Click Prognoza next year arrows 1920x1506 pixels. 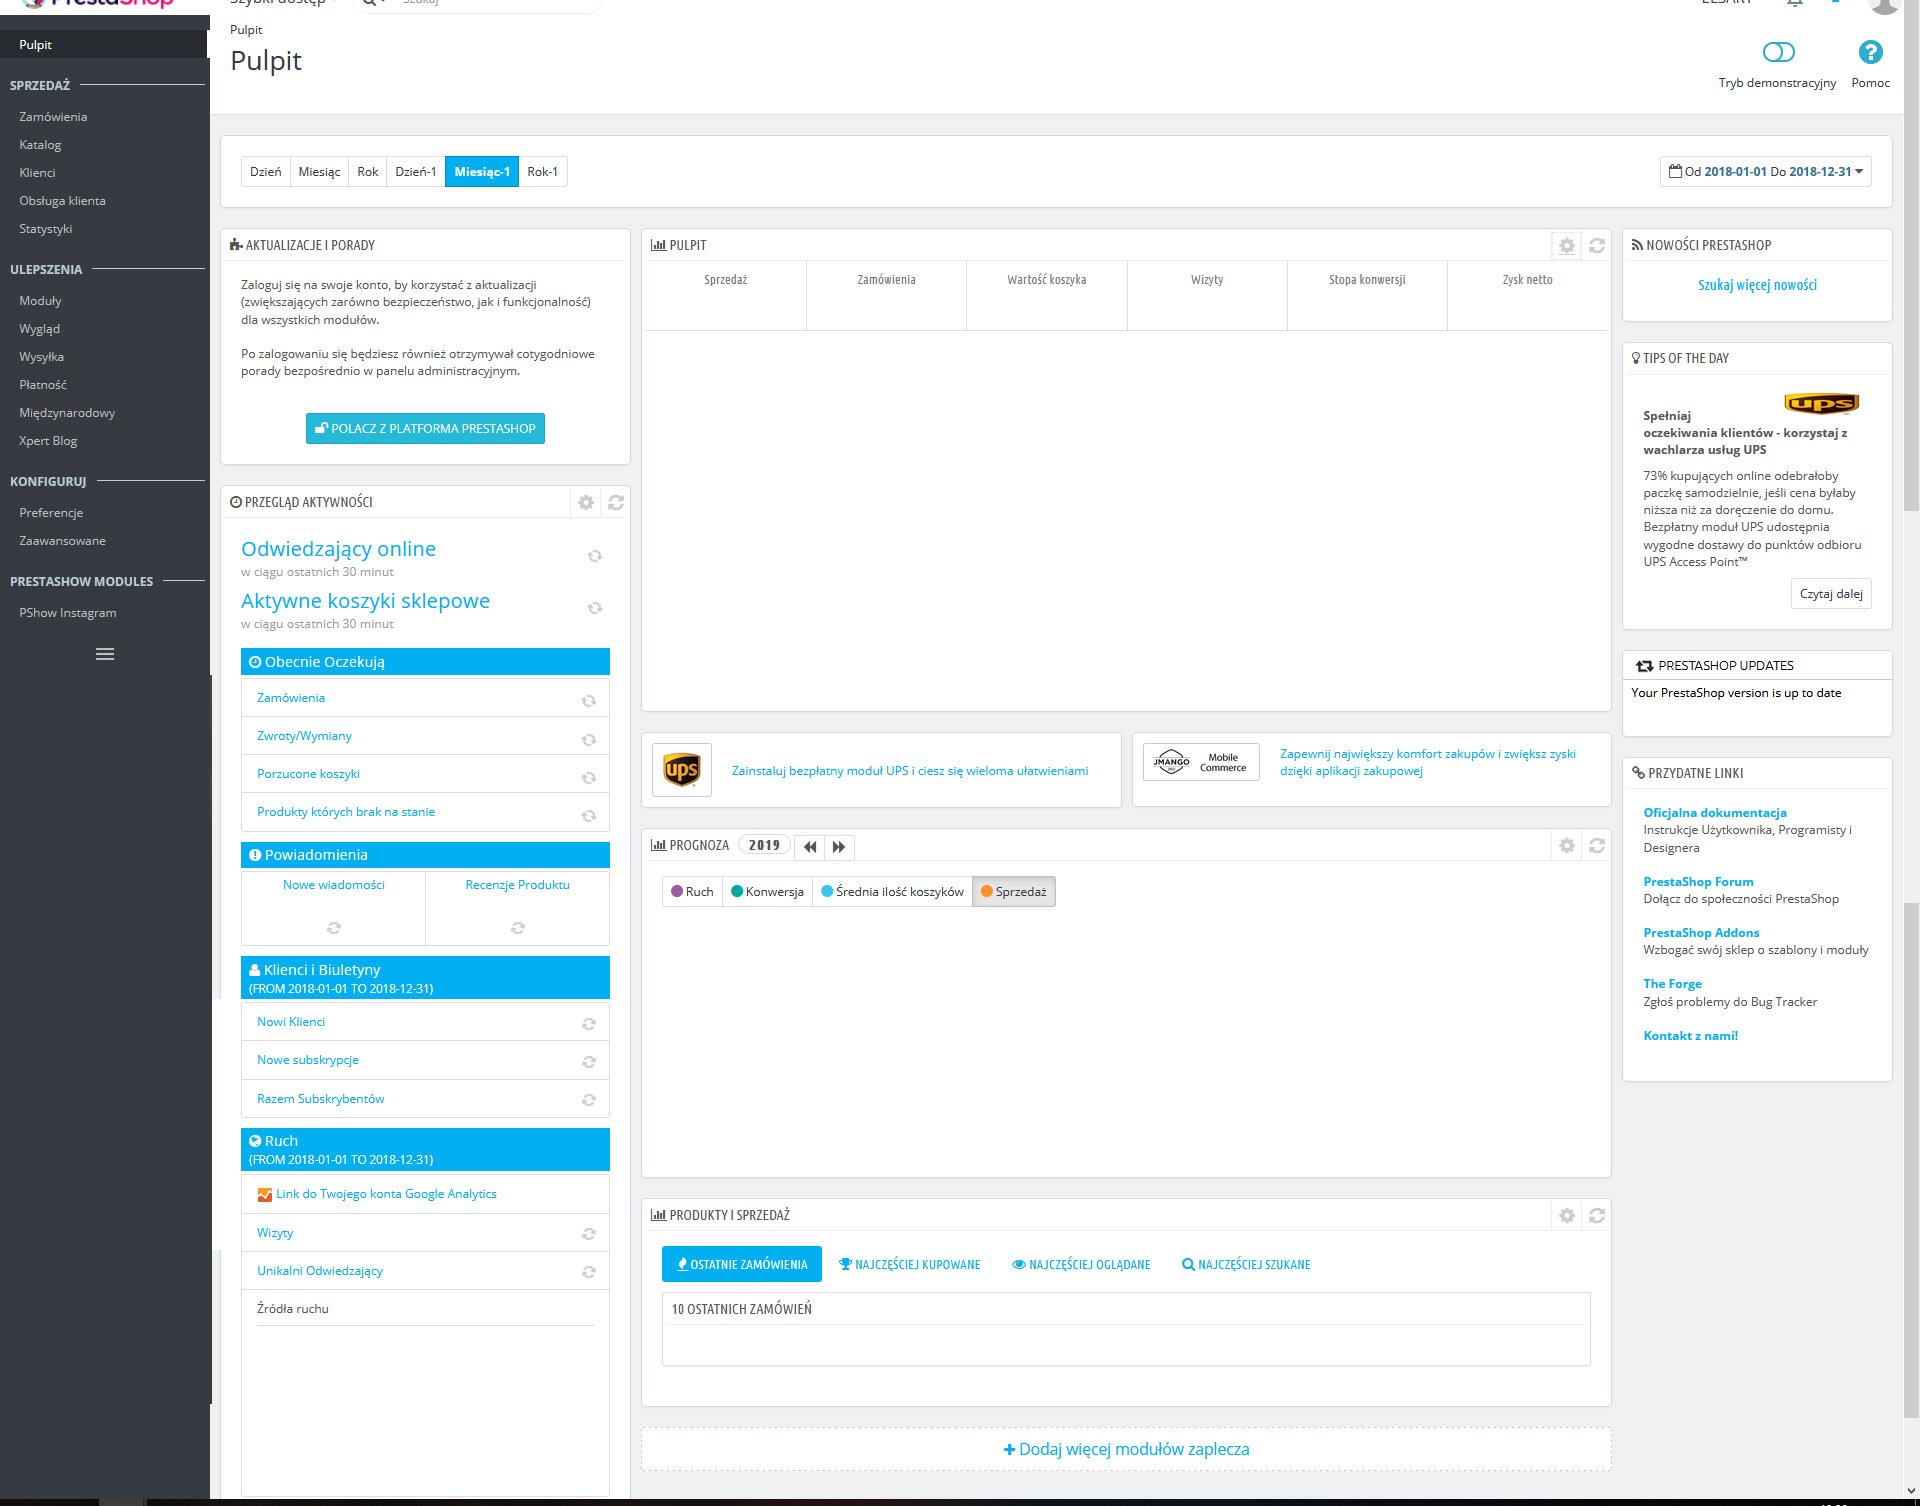pyautogui.click(x=839, y=847)
